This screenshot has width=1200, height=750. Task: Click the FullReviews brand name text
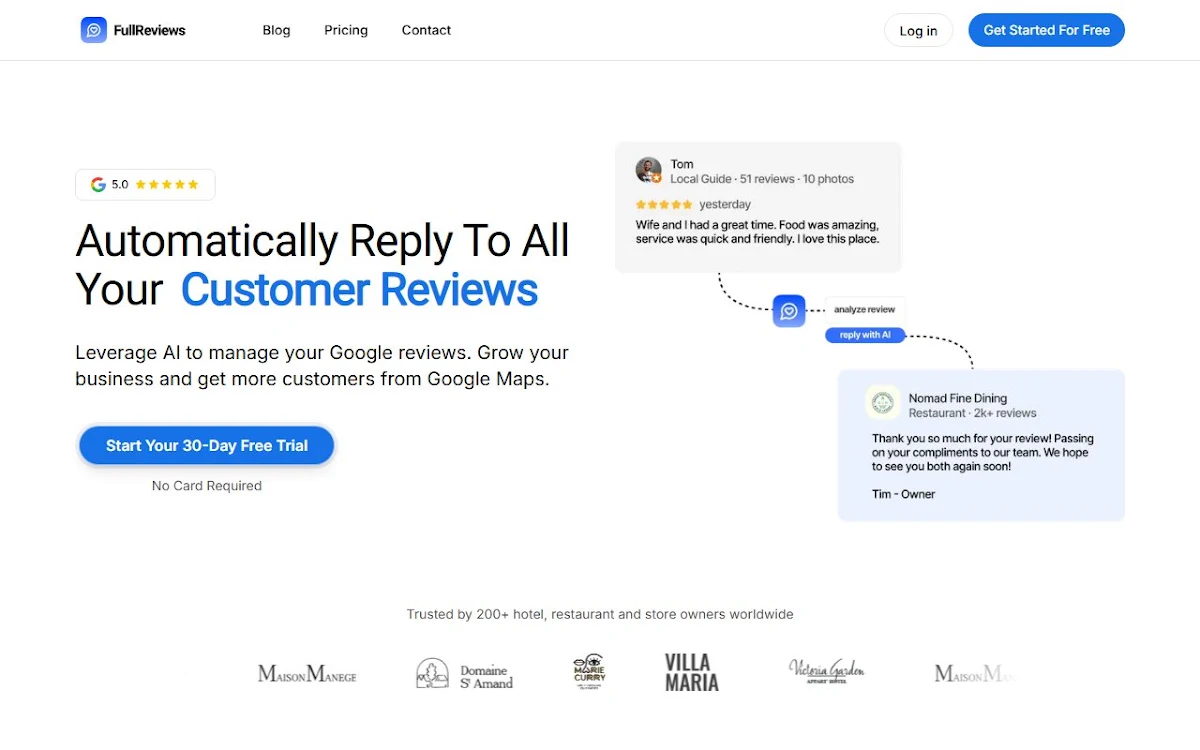point(149,30)
